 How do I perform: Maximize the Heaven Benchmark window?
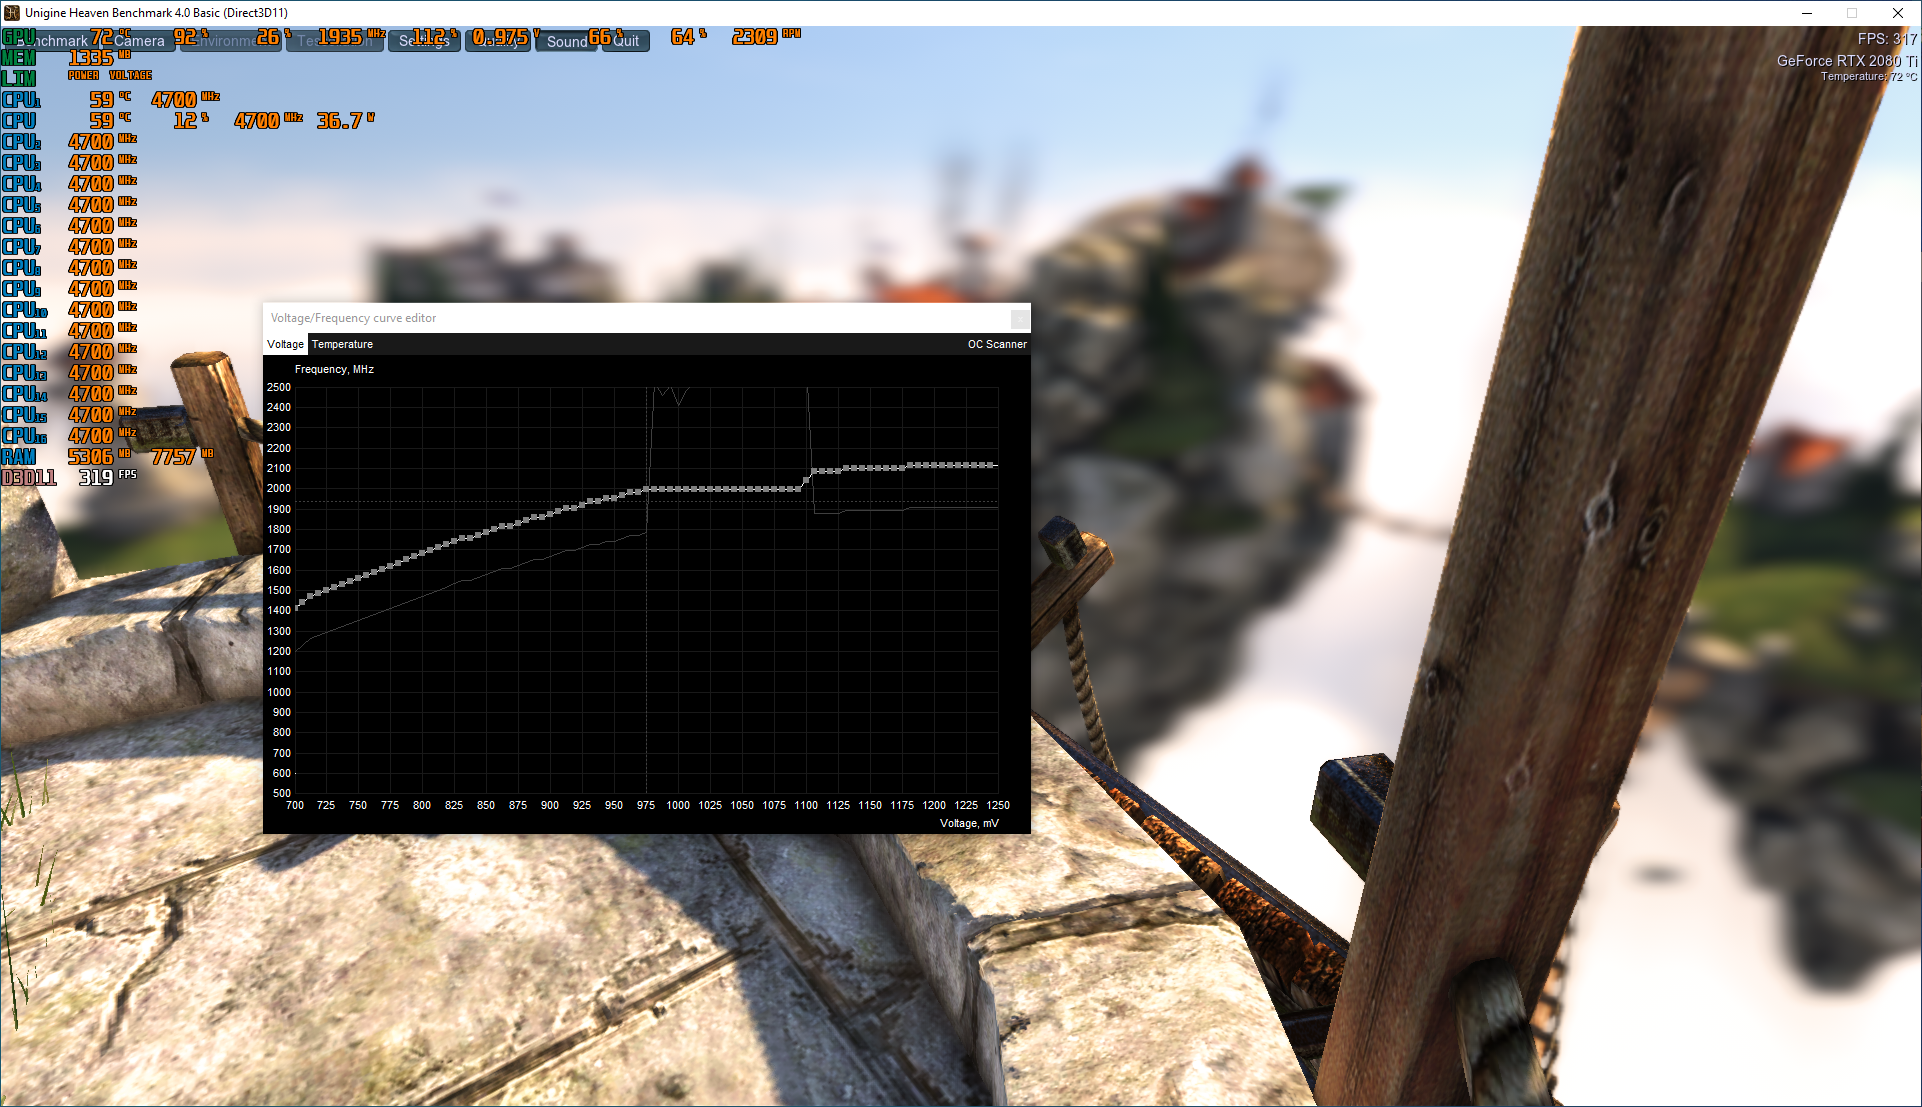1852,13
